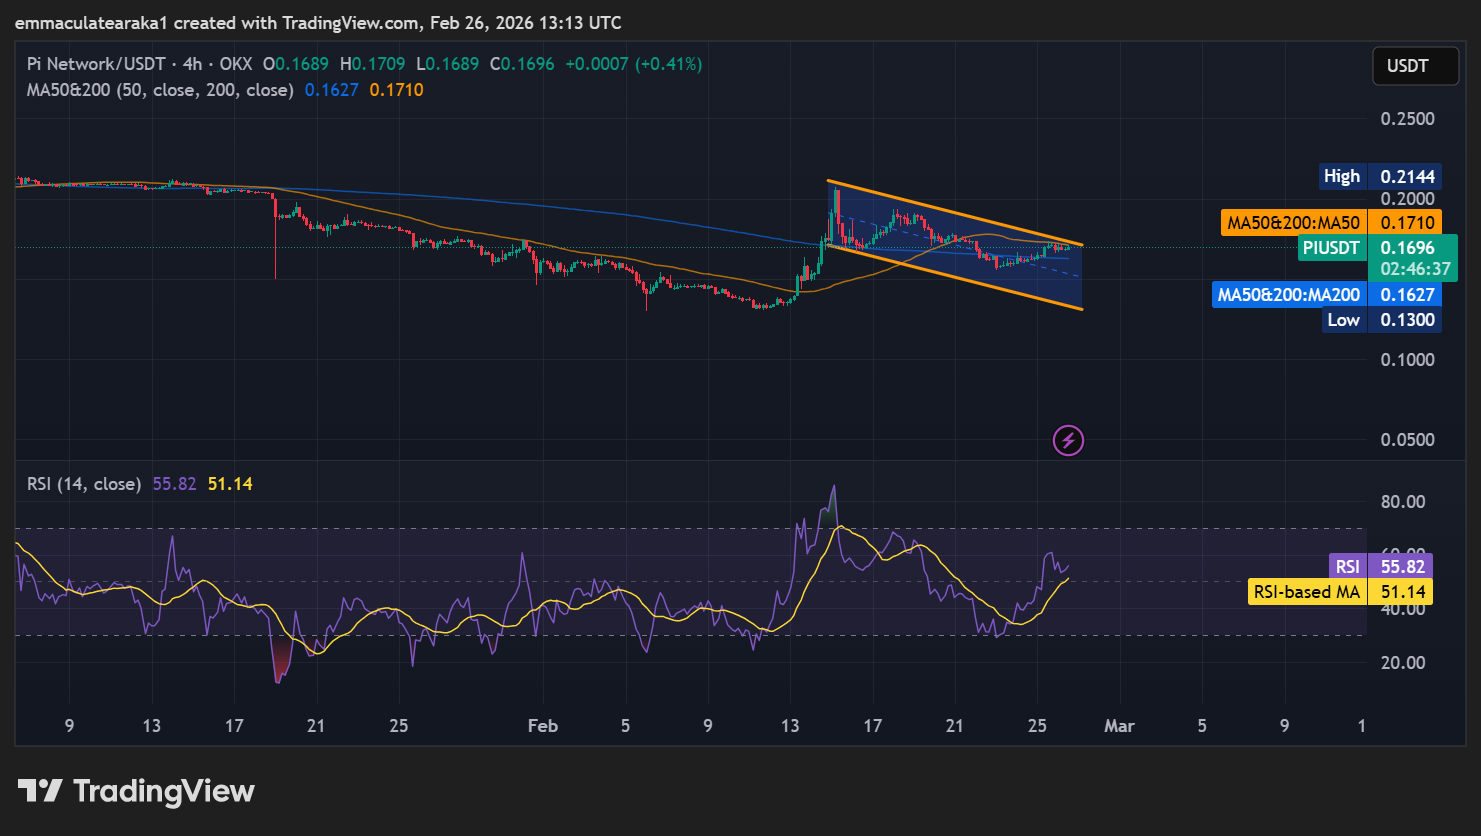
Task: Click the purple RSI 55.82 label
Action: pos(1380,566)
